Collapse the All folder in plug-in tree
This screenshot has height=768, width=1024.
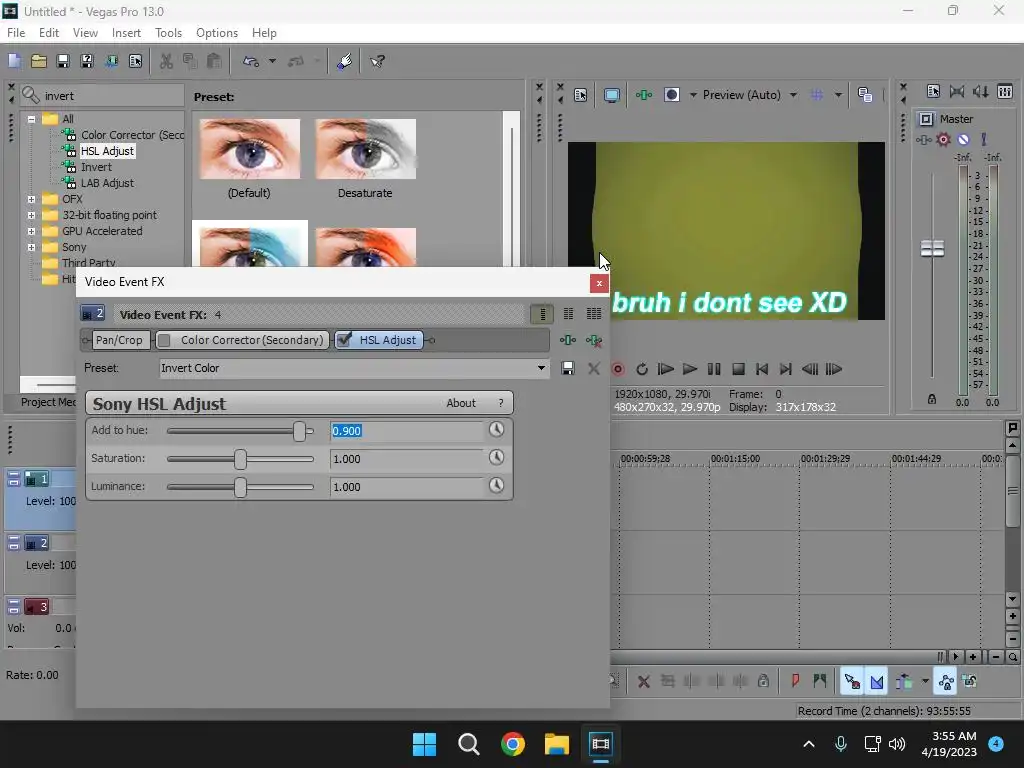point(31,119)
